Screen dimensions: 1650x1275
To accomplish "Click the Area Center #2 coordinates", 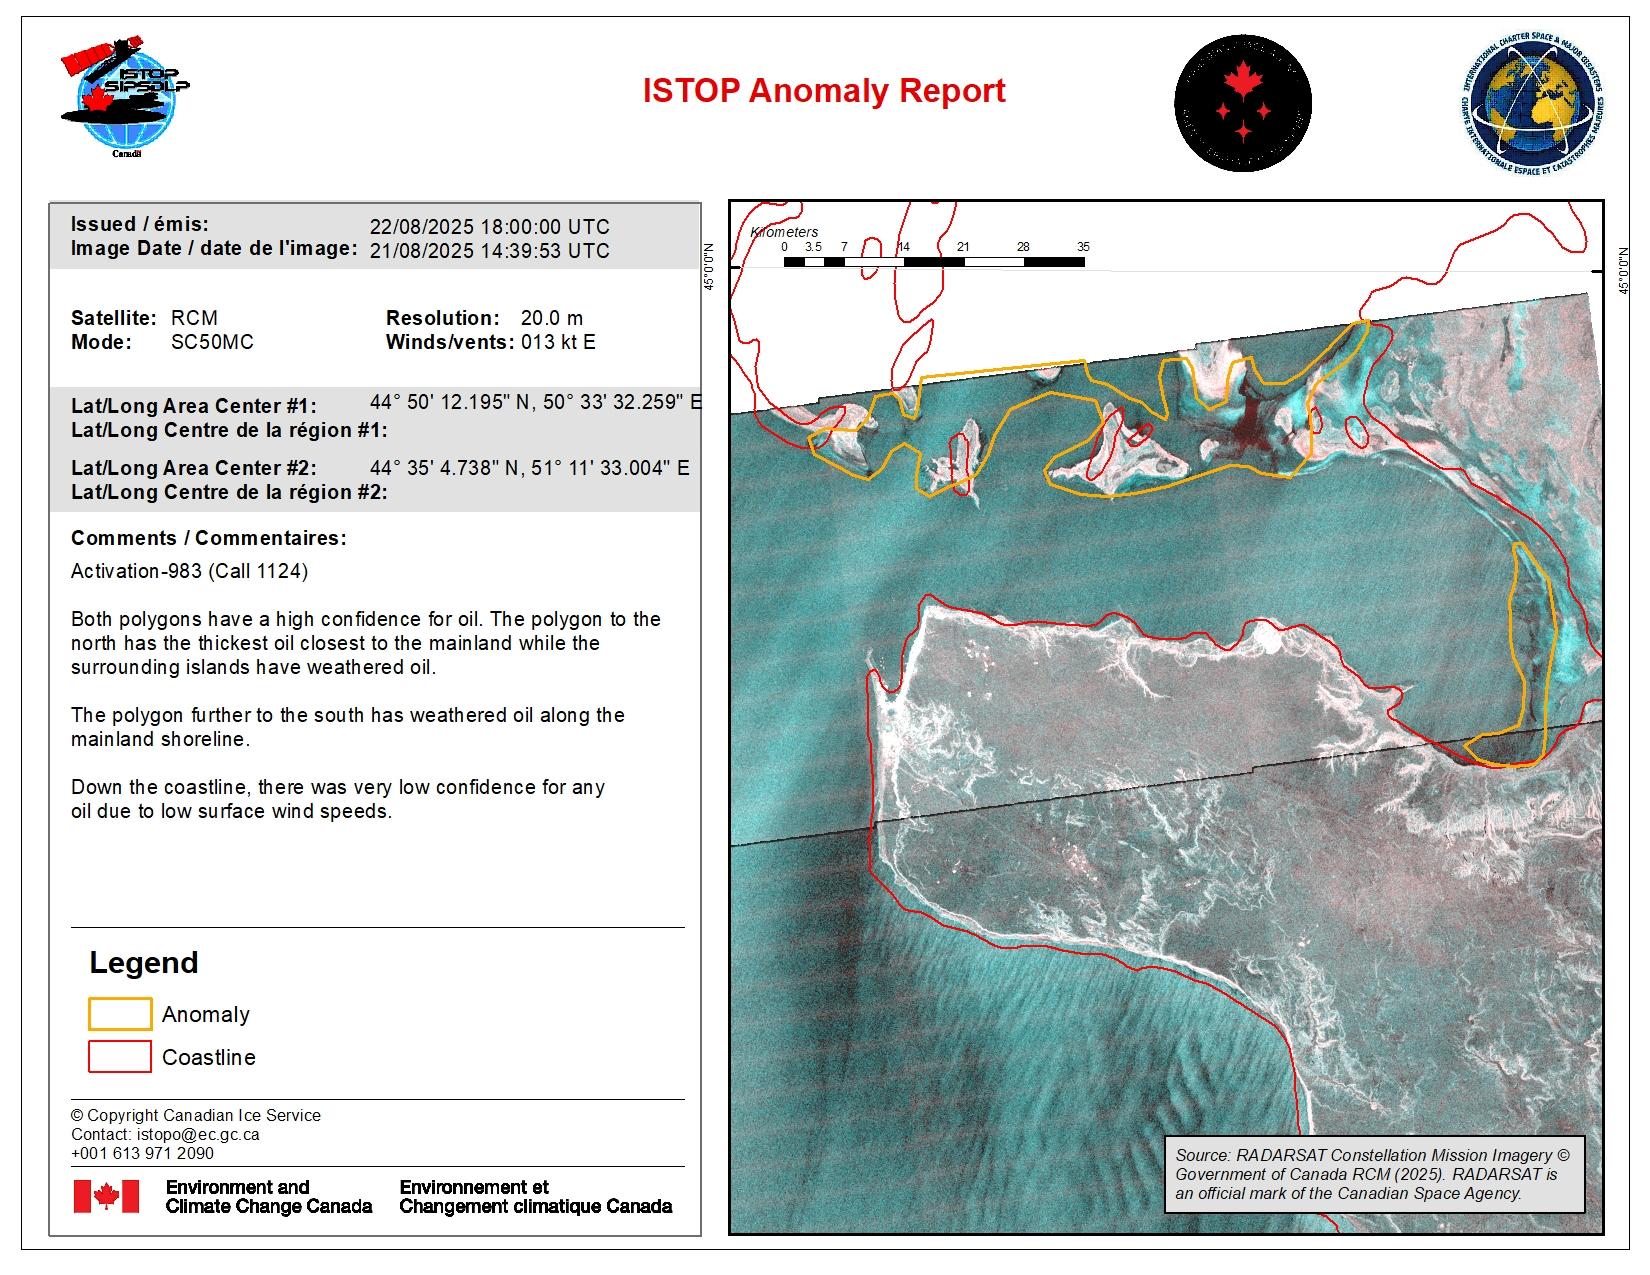I will pyautogui.click(x=529, y=468).
